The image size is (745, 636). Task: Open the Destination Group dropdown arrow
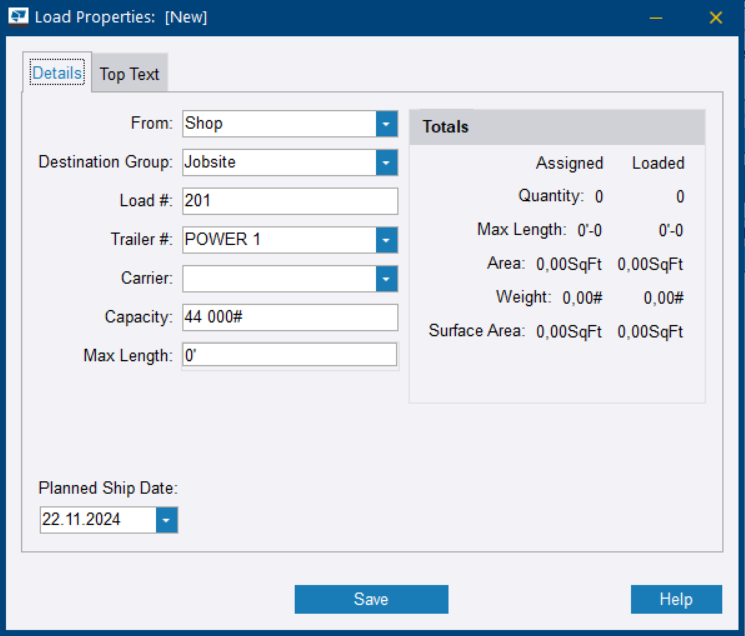click(x=387, y=162)
